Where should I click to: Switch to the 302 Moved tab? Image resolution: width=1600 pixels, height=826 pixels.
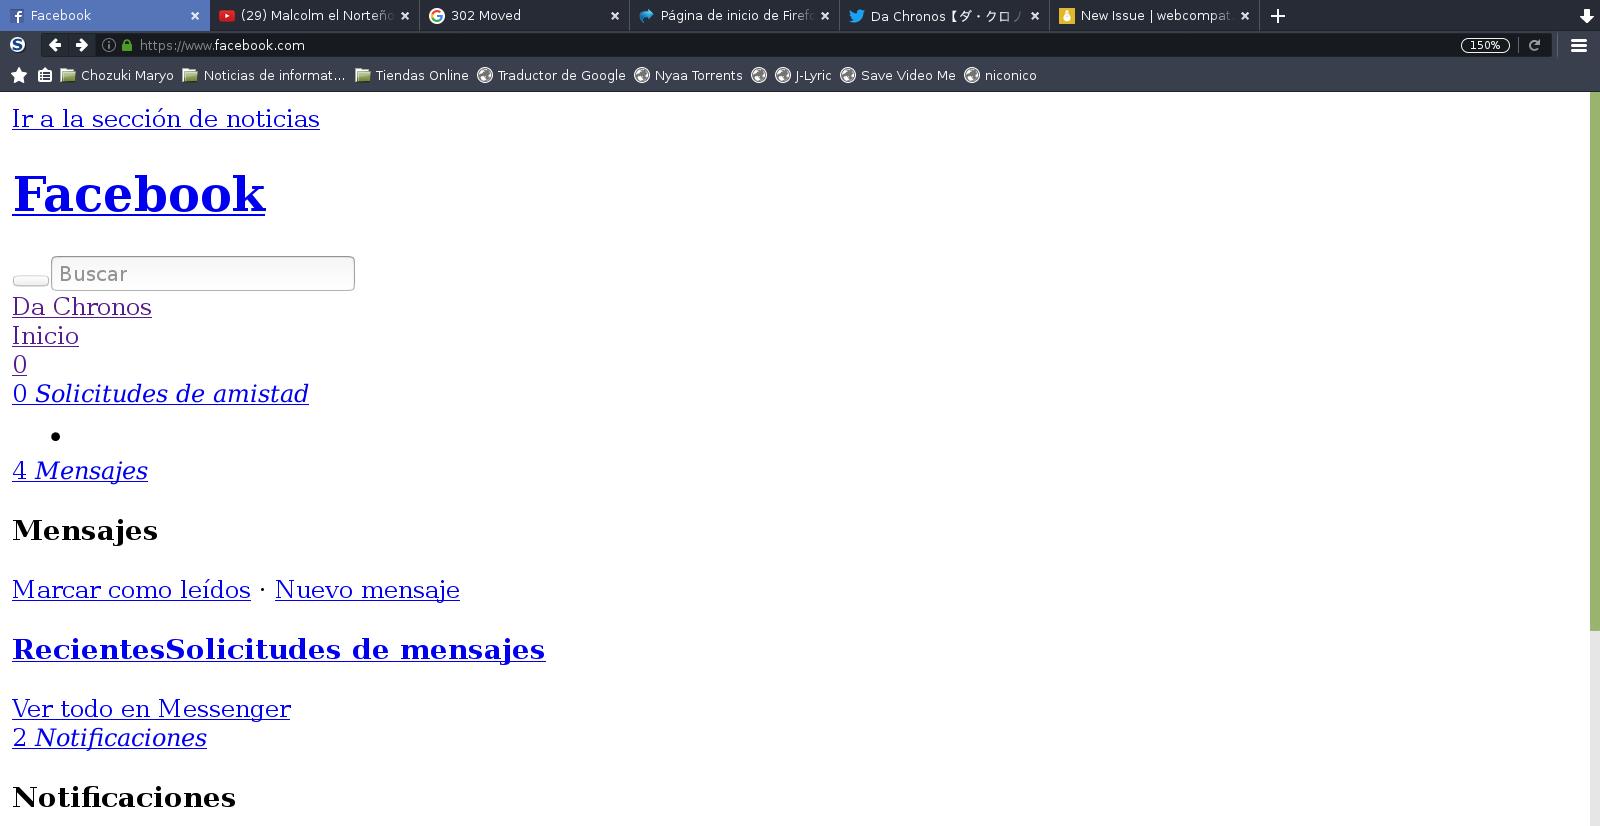[525, 16]
